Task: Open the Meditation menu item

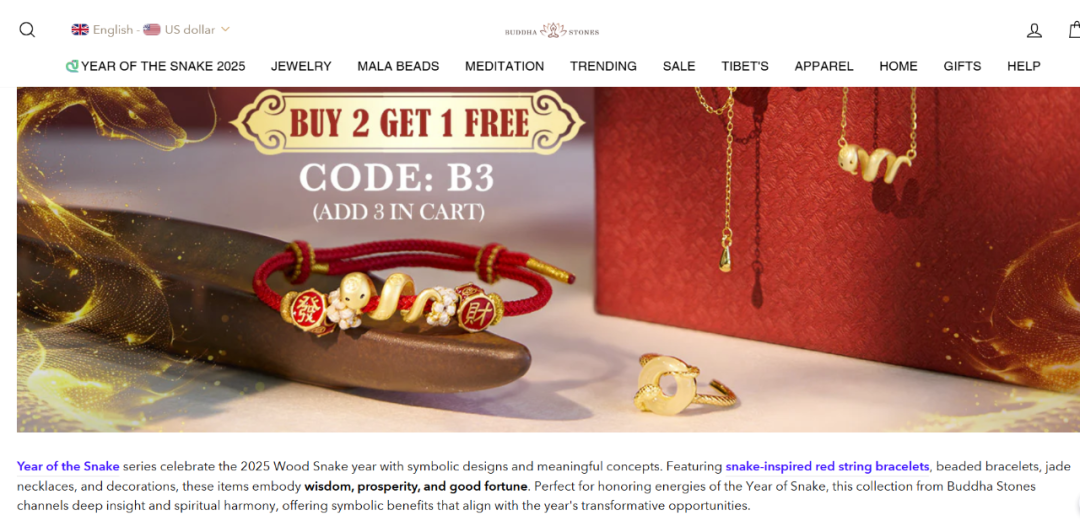Action: (504, 66)
